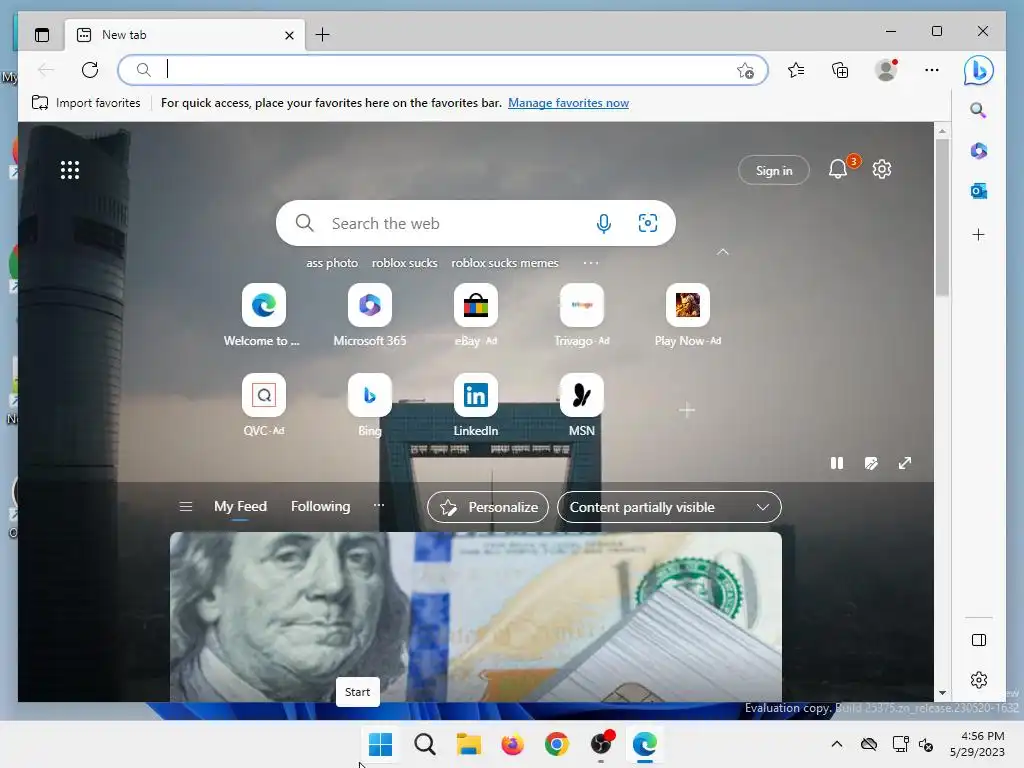The width and height of the screenshot is (1024, 768).
Task: Launch Google Chrome from the taskbar
Action: [x=556, y=744]
